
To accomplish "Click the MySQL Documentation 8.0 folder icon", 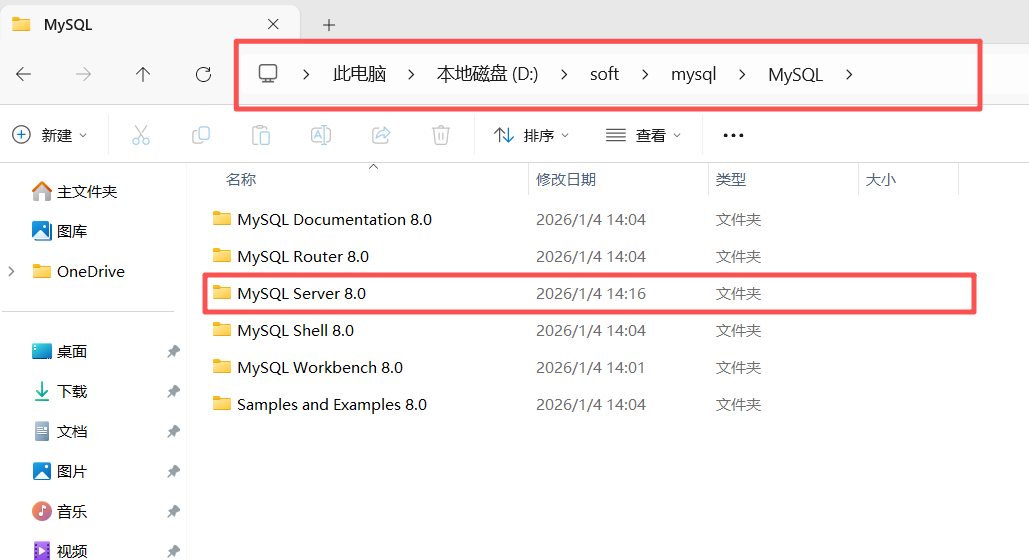I will (x=222, y=219).
